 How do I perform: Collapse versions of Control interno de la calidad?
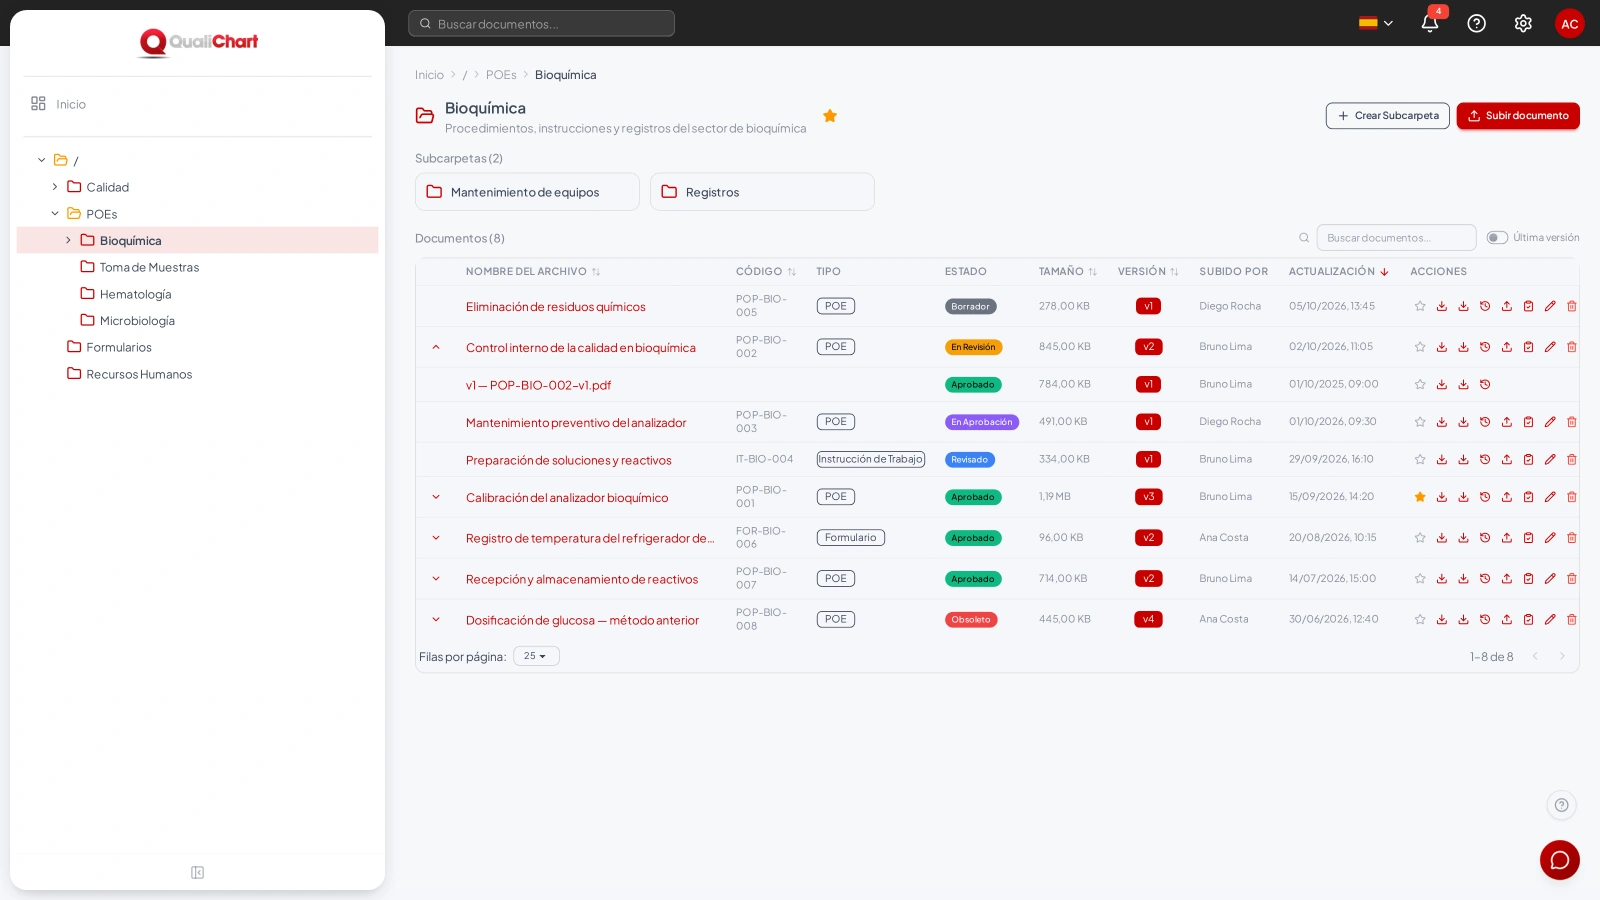click(436, 347)
